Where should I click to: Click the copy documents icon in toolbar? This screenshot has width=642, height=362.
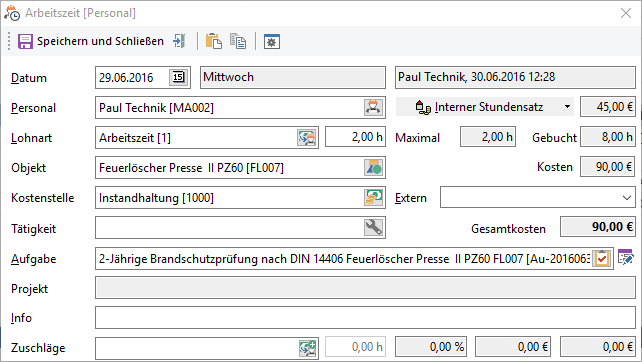[x=238, y=41]
